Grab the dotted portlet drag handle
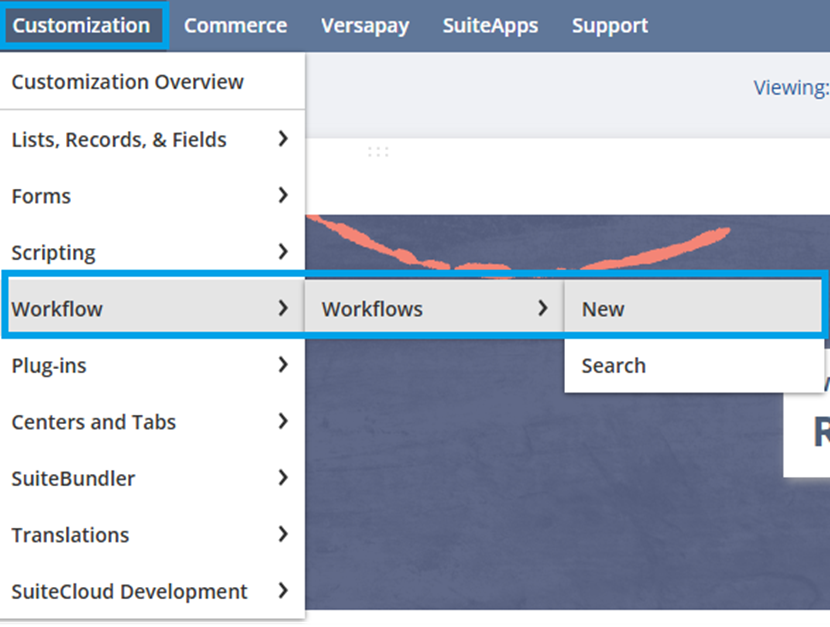830x627 pixels. point(378,152)
